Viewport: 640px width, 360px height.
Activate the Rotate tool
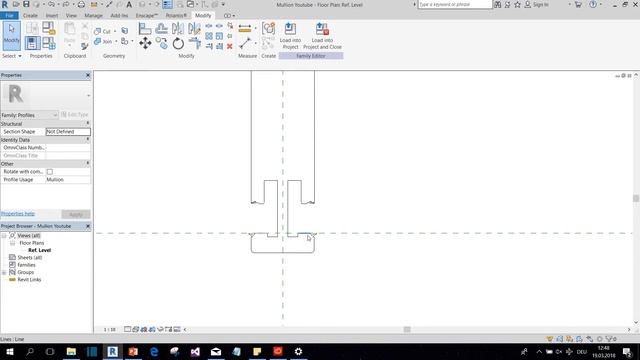click(178, 43)
